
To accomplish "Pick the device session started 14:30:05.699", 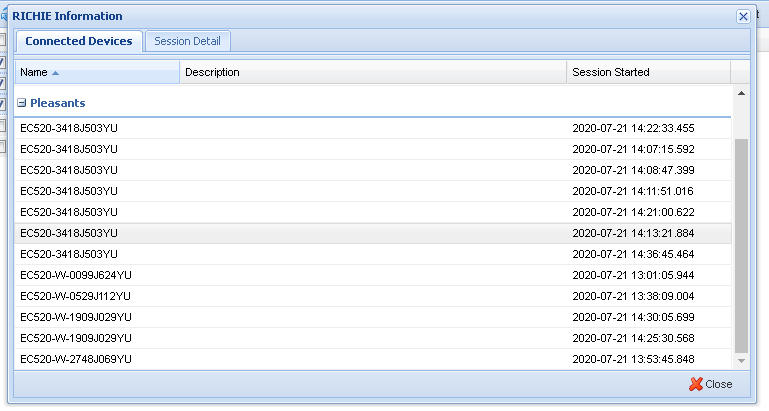I will point(632,317).
